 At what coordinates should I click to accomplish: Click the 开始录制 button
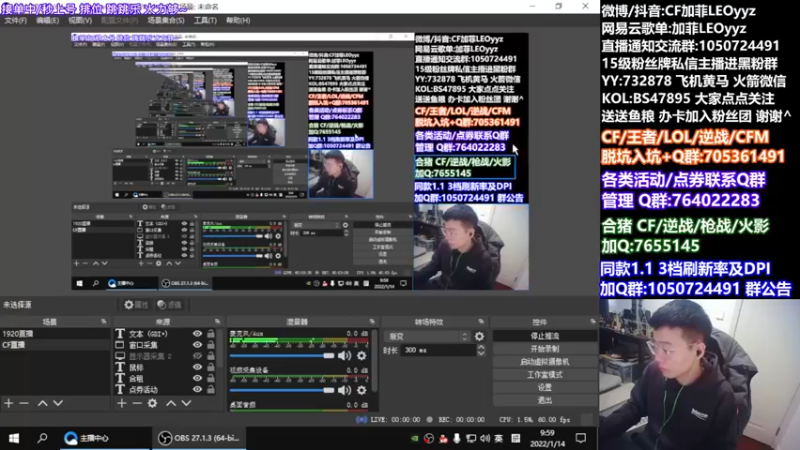click(x=545, y=349)
